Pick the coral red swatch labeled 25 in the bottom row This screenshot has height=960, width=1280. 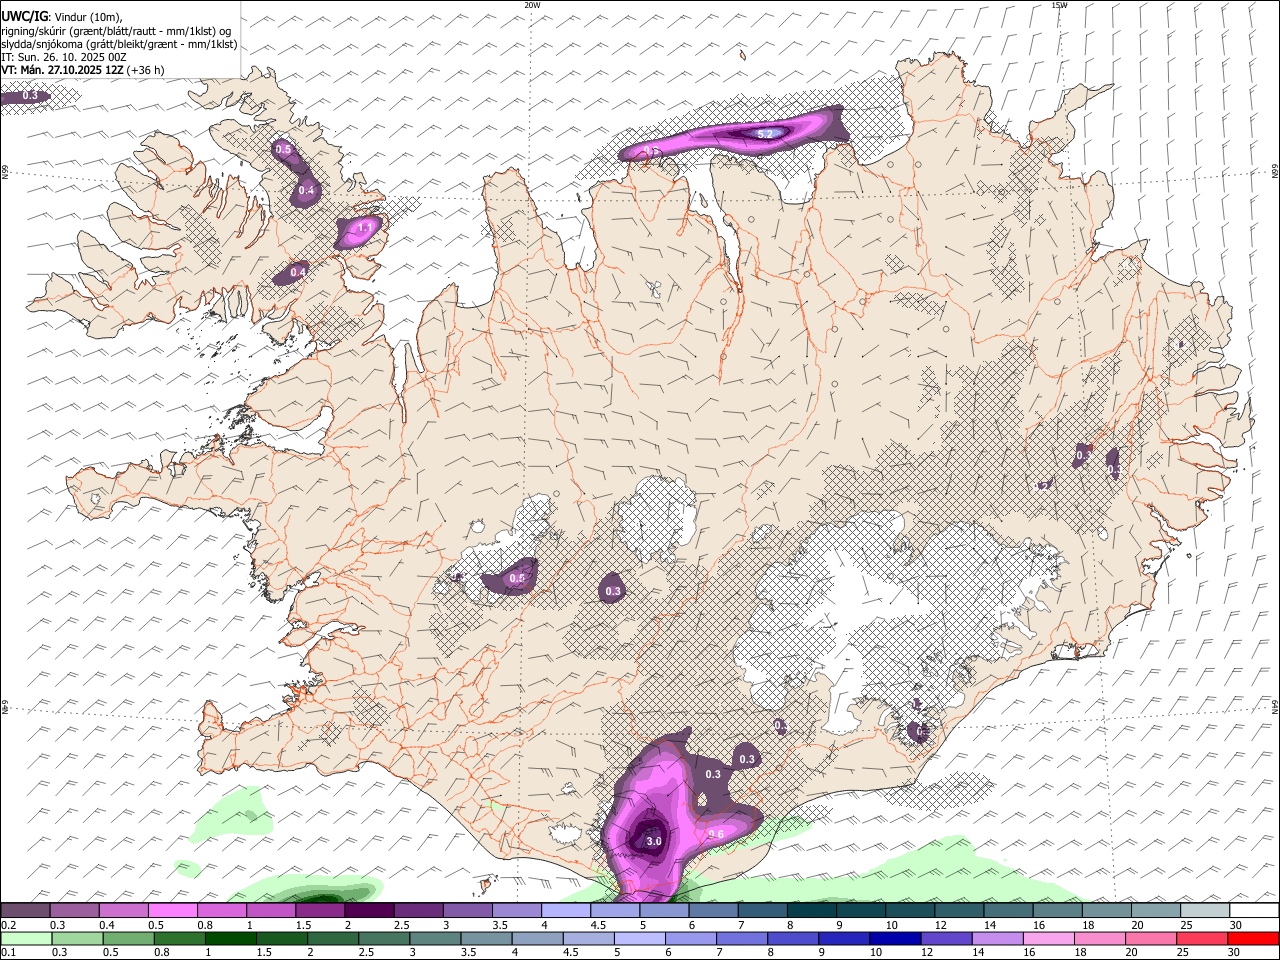point(1202,938)
